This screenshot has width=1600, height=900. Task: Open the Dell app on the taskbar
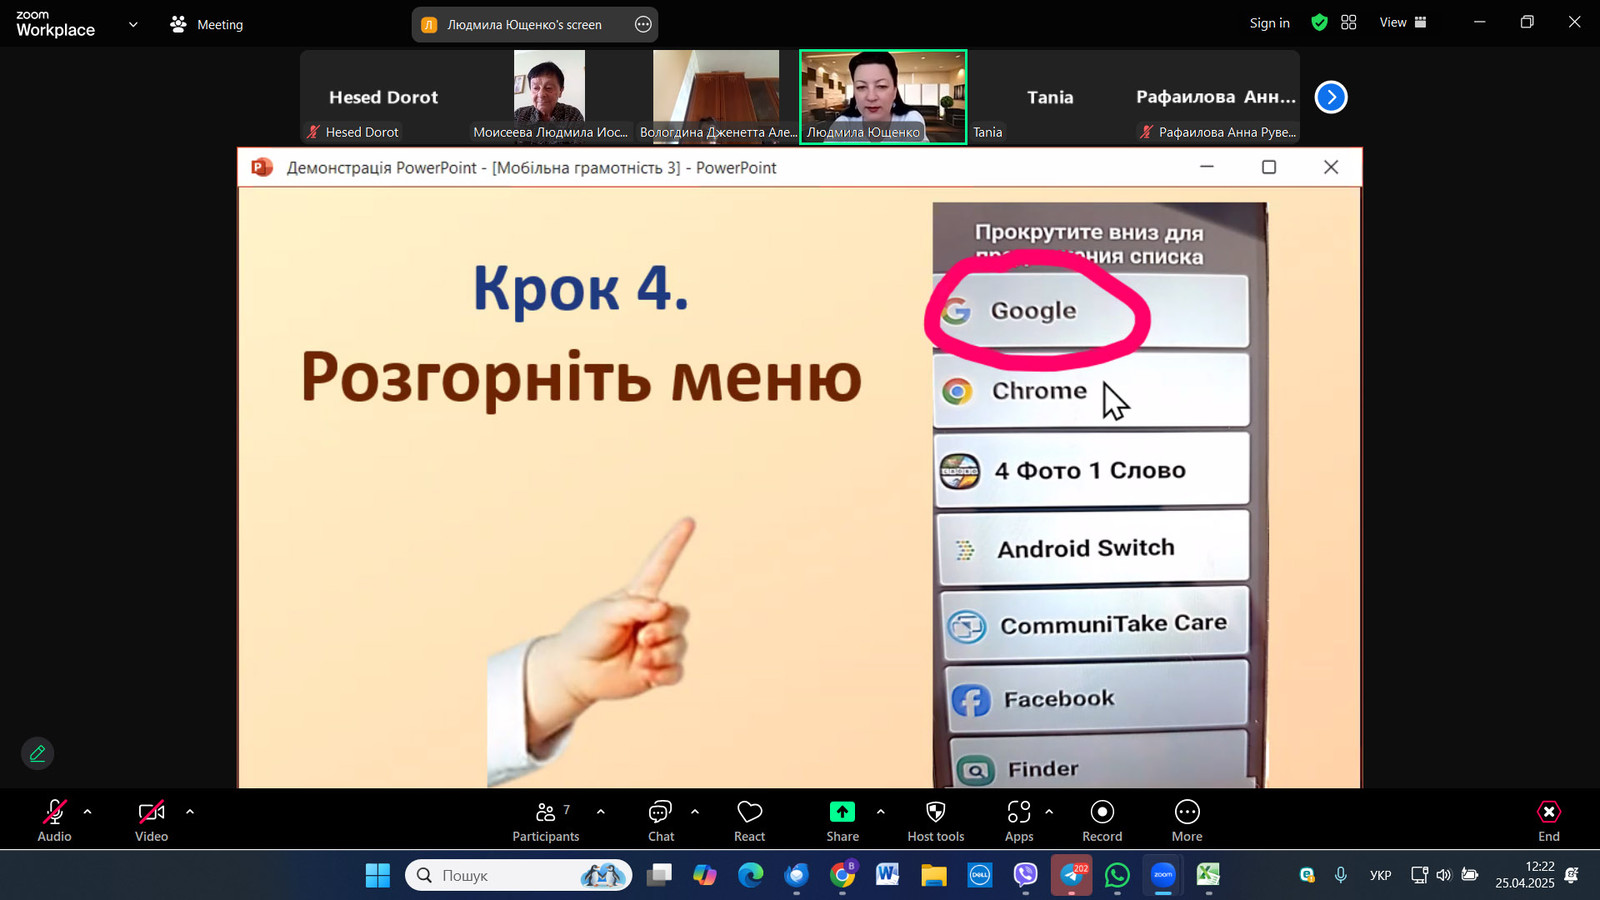pyautogui.click(x=980, y=875)
